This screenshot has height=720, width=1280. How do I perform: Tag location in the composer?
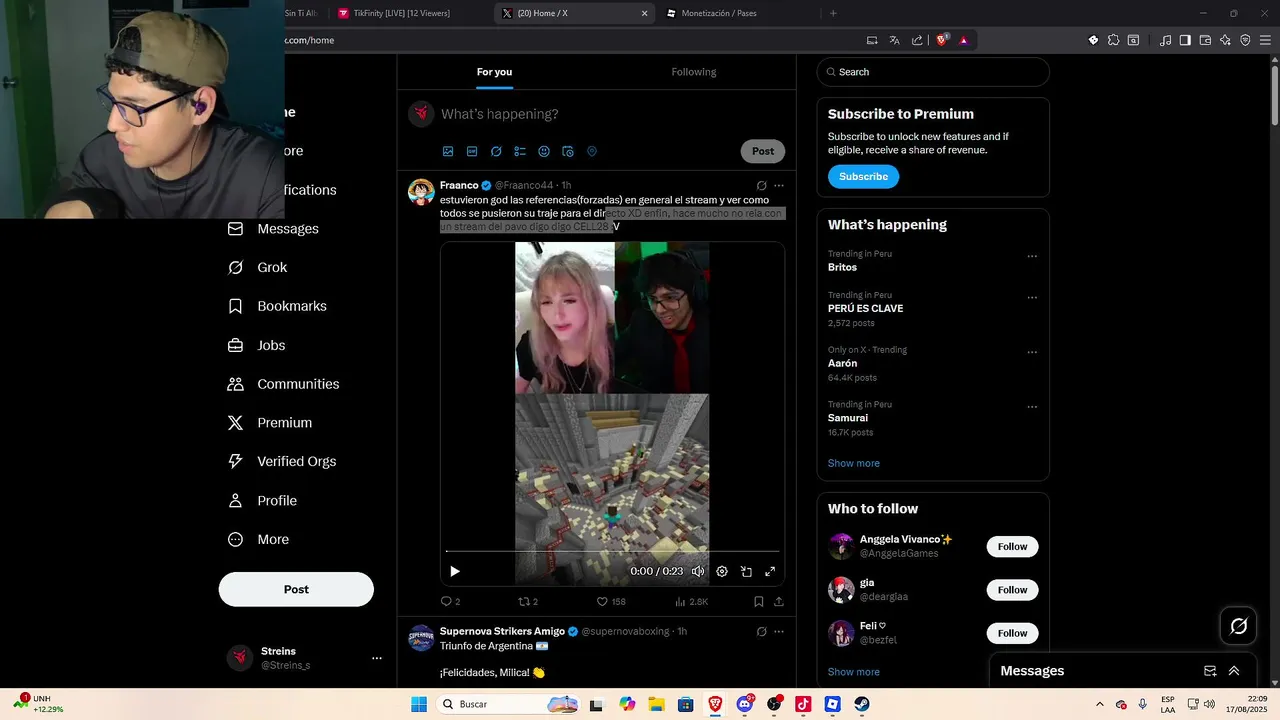[592, 152]
